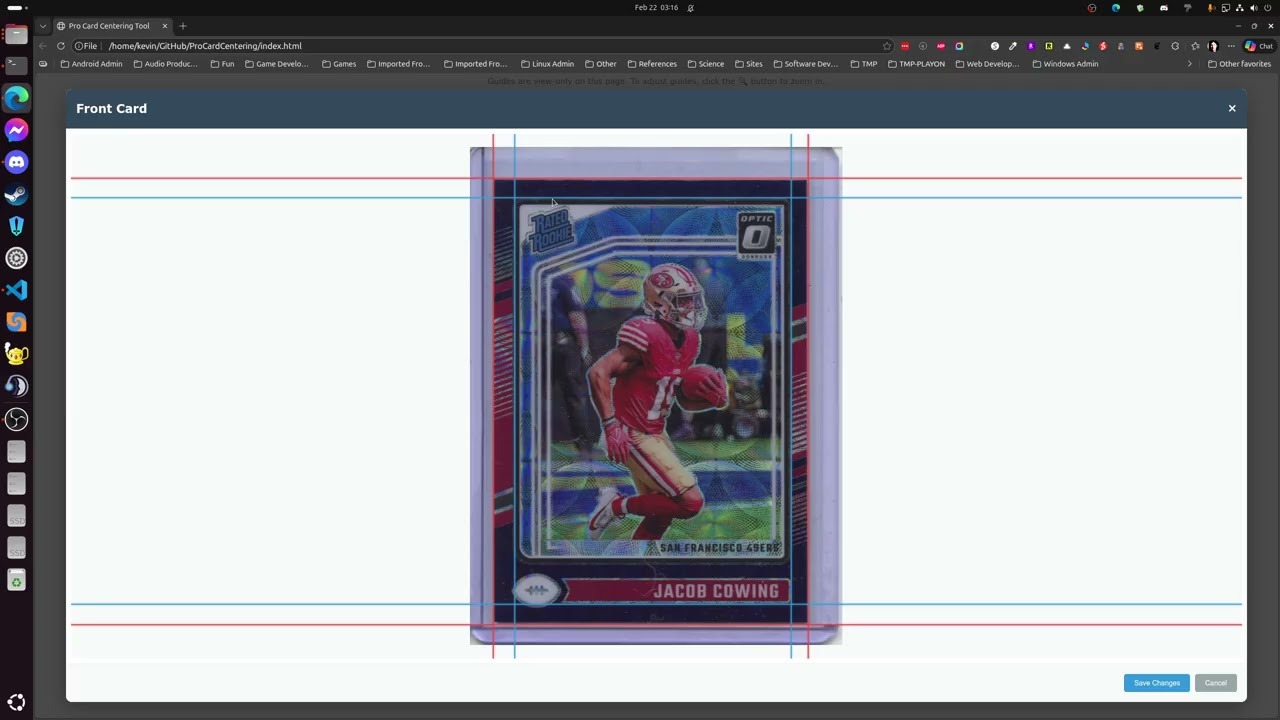The image size is (1280, 720).
Task: Open Microsoft Edge from the dock
Action: click(16, 98)
